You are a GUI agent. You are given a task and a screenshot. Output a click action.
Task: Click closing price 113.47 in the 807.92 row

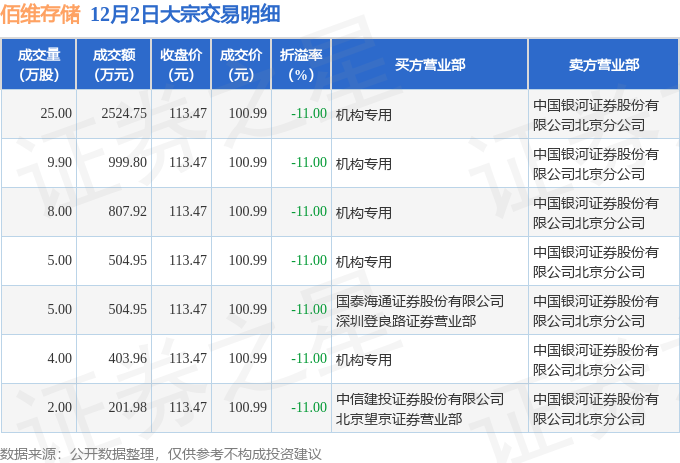(x=188, y=212)
